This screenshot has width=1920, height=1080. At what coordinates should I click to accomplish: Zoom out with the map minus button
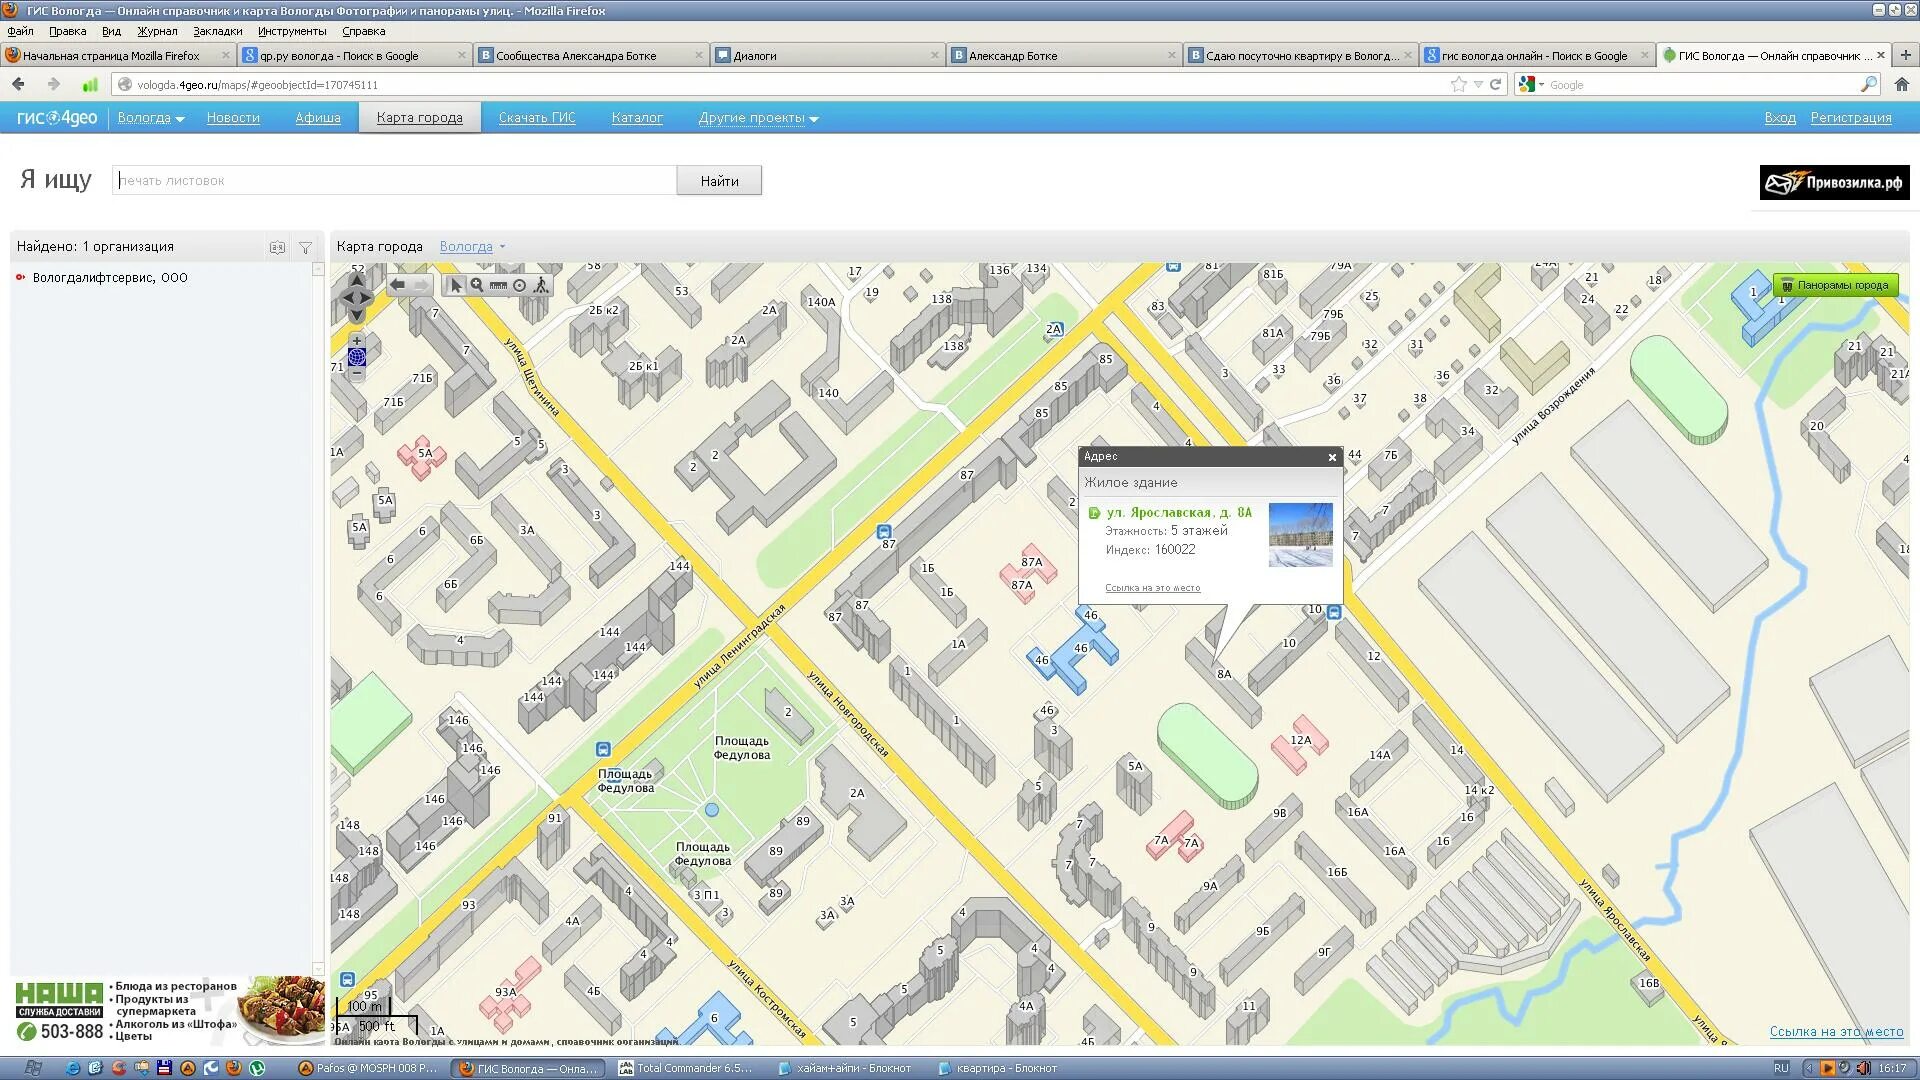click(x=357, y=373)
